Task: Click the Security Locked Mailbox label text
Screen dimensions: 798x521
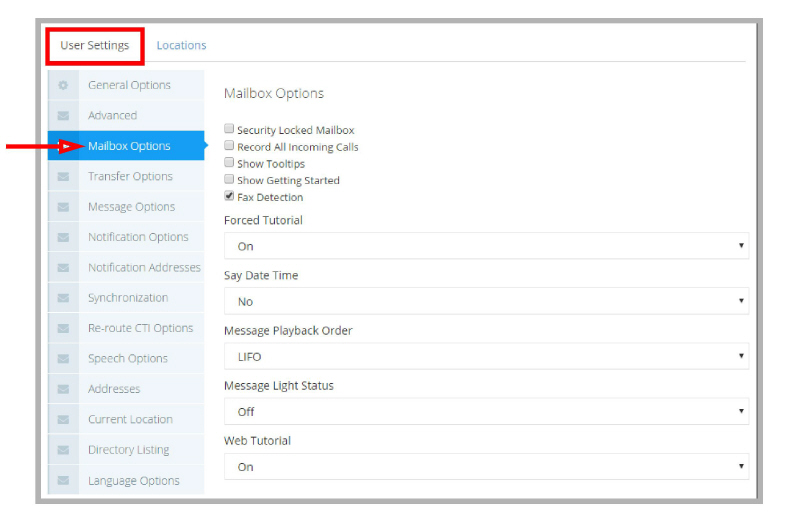Action: (295, 130)
